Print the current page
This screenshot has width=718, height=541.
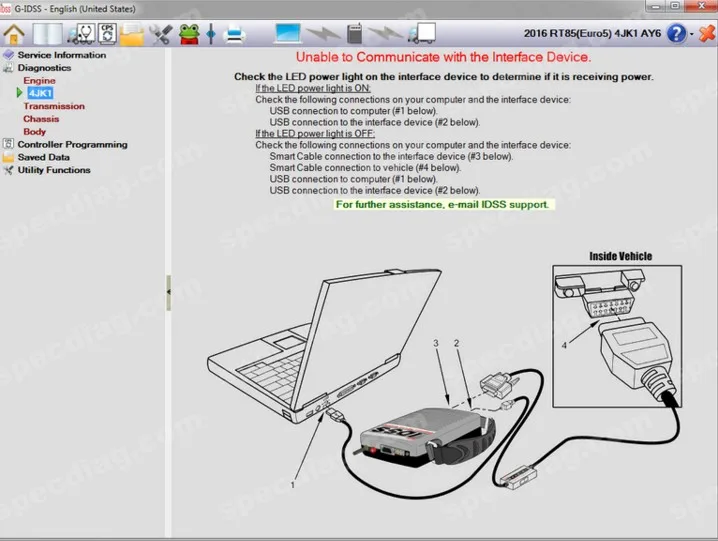234,34
